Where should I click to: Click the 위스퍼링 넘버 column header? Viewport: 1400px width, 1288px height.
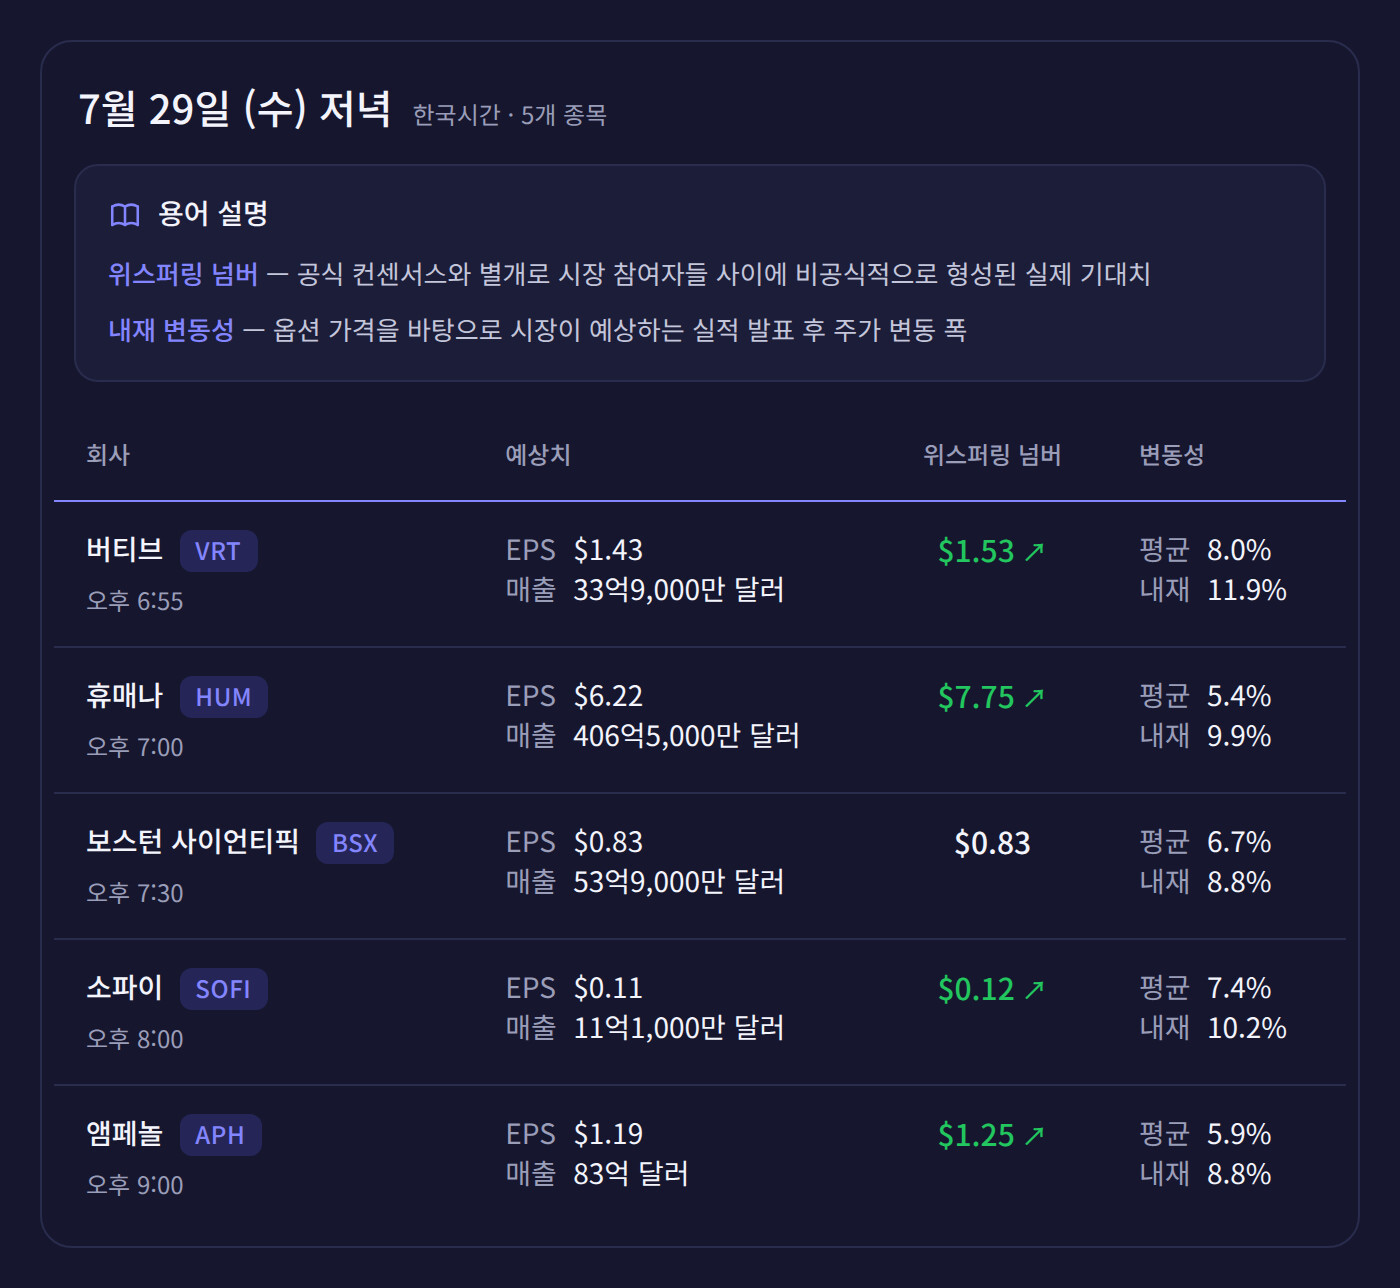pos(992,455)
